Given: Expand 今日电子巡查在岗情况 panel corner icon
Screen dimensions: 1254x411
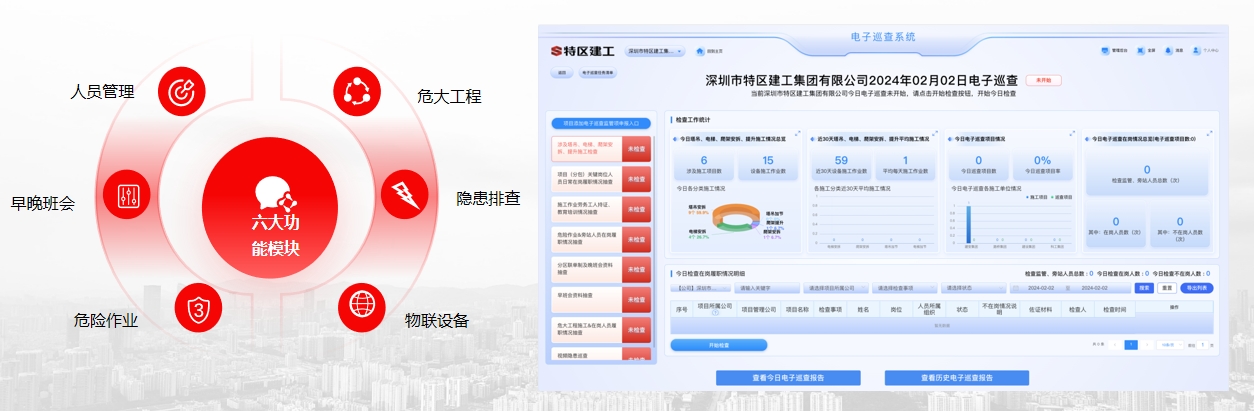Looking at the screenshot, I should [1209, 133].
